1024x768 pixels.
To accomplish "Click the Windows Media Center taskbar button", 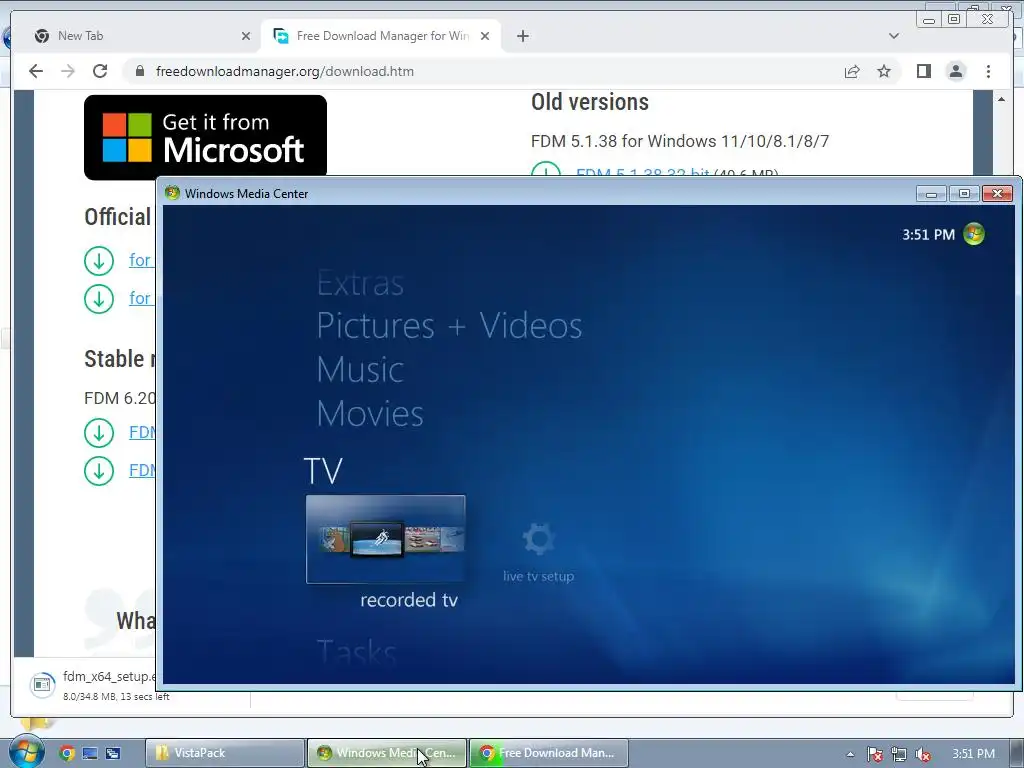I will point(387,753).
